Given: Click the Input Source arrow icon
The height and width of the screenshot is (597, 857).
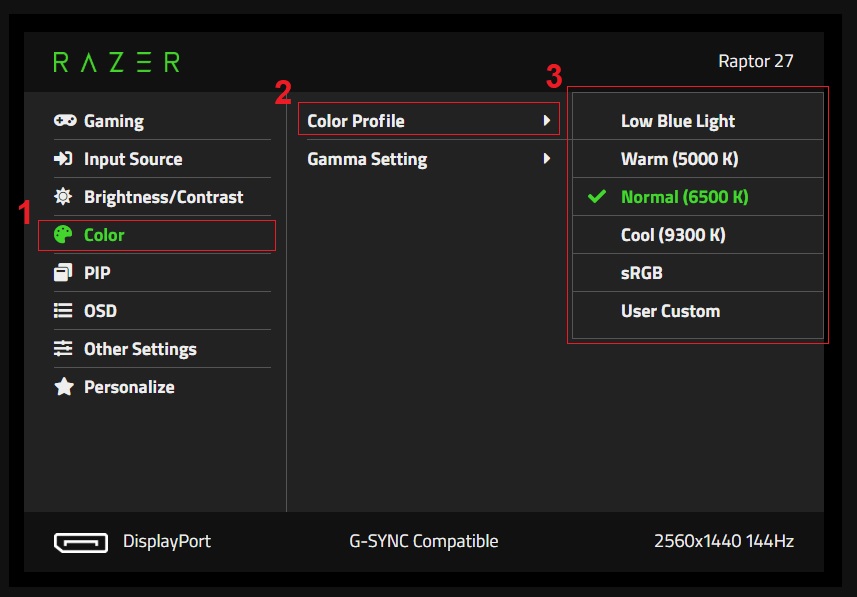Looking at the screenshot, I should click(x=63, y=159).
